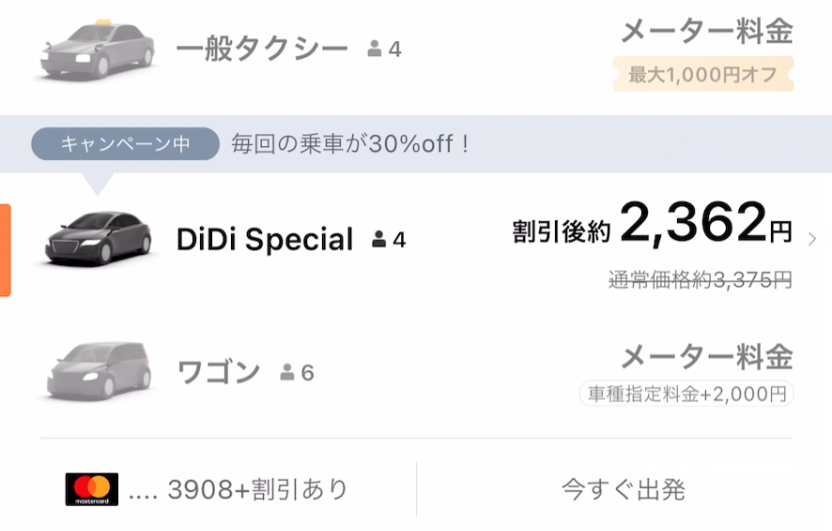Choose the ワゴン van icon
Viewport: 832px width, 531px height.
coord(98,372)
